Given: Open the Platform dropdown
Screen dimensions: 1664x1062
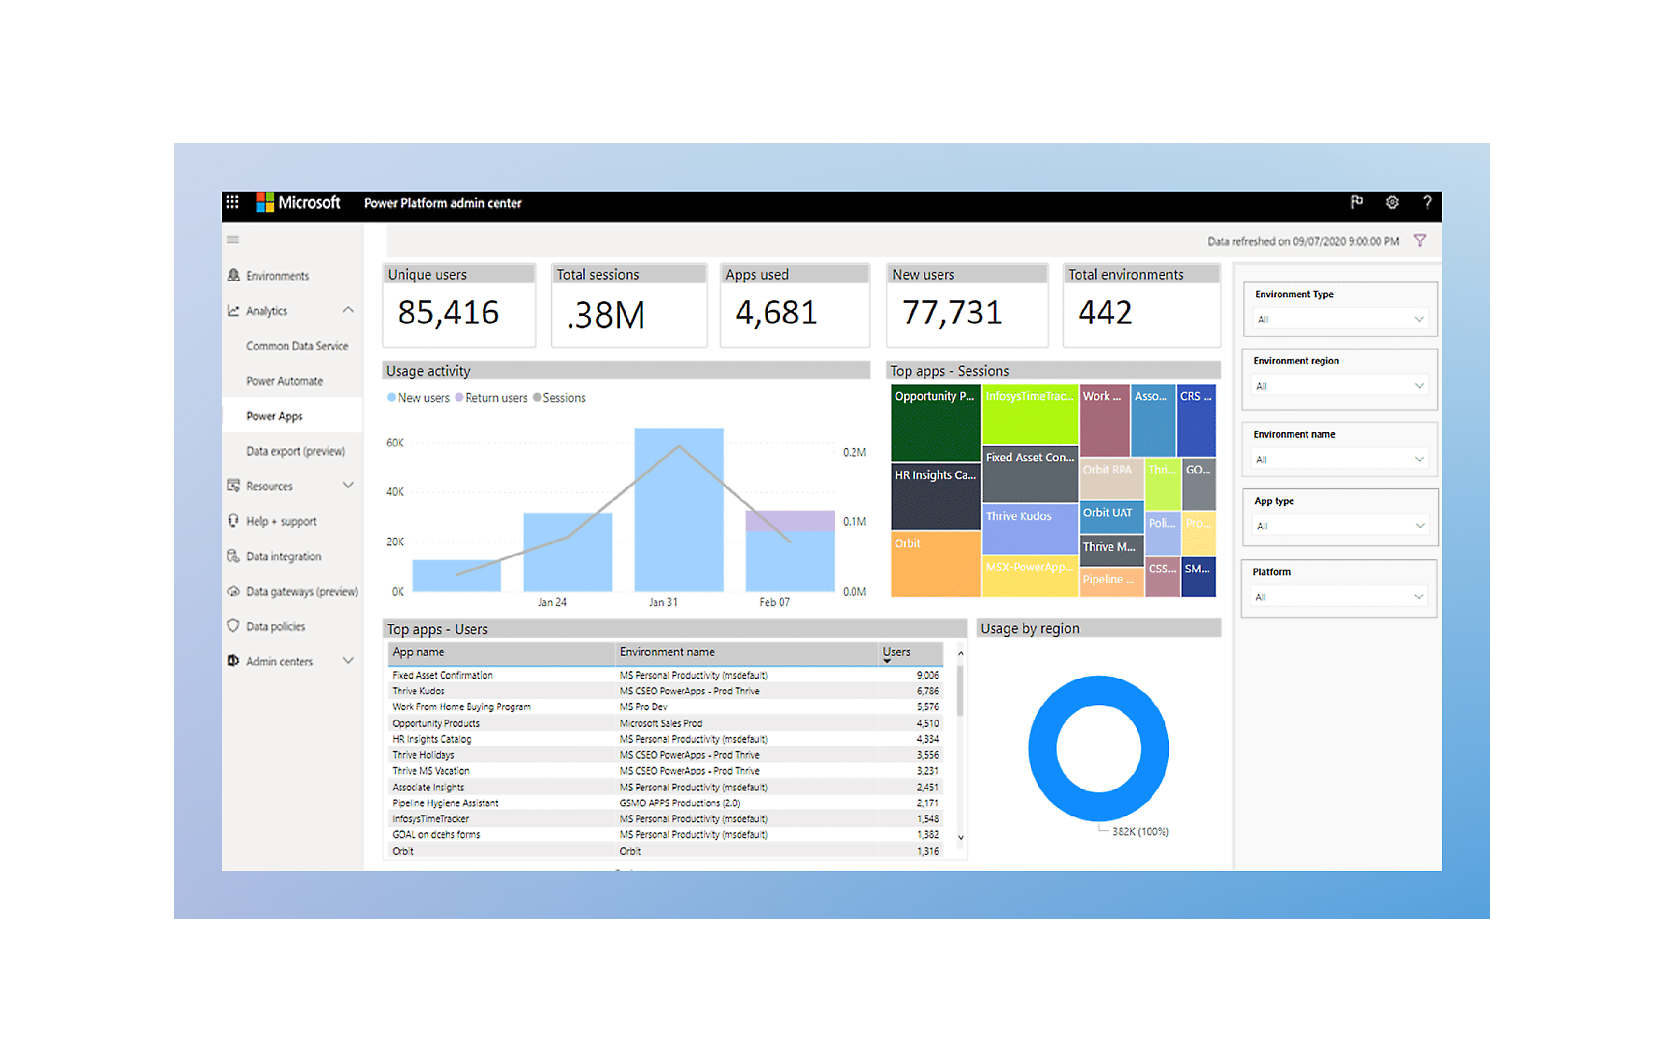Looking at the screenshot, I should pos(1340,597).
